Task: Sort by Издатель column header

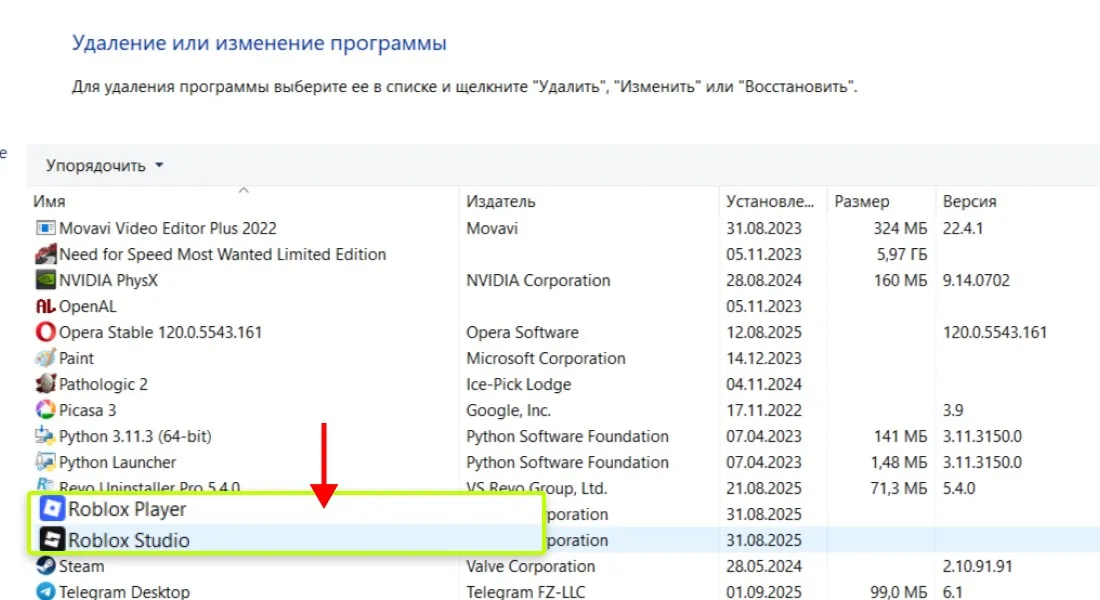Action: [x=500, y=201]
